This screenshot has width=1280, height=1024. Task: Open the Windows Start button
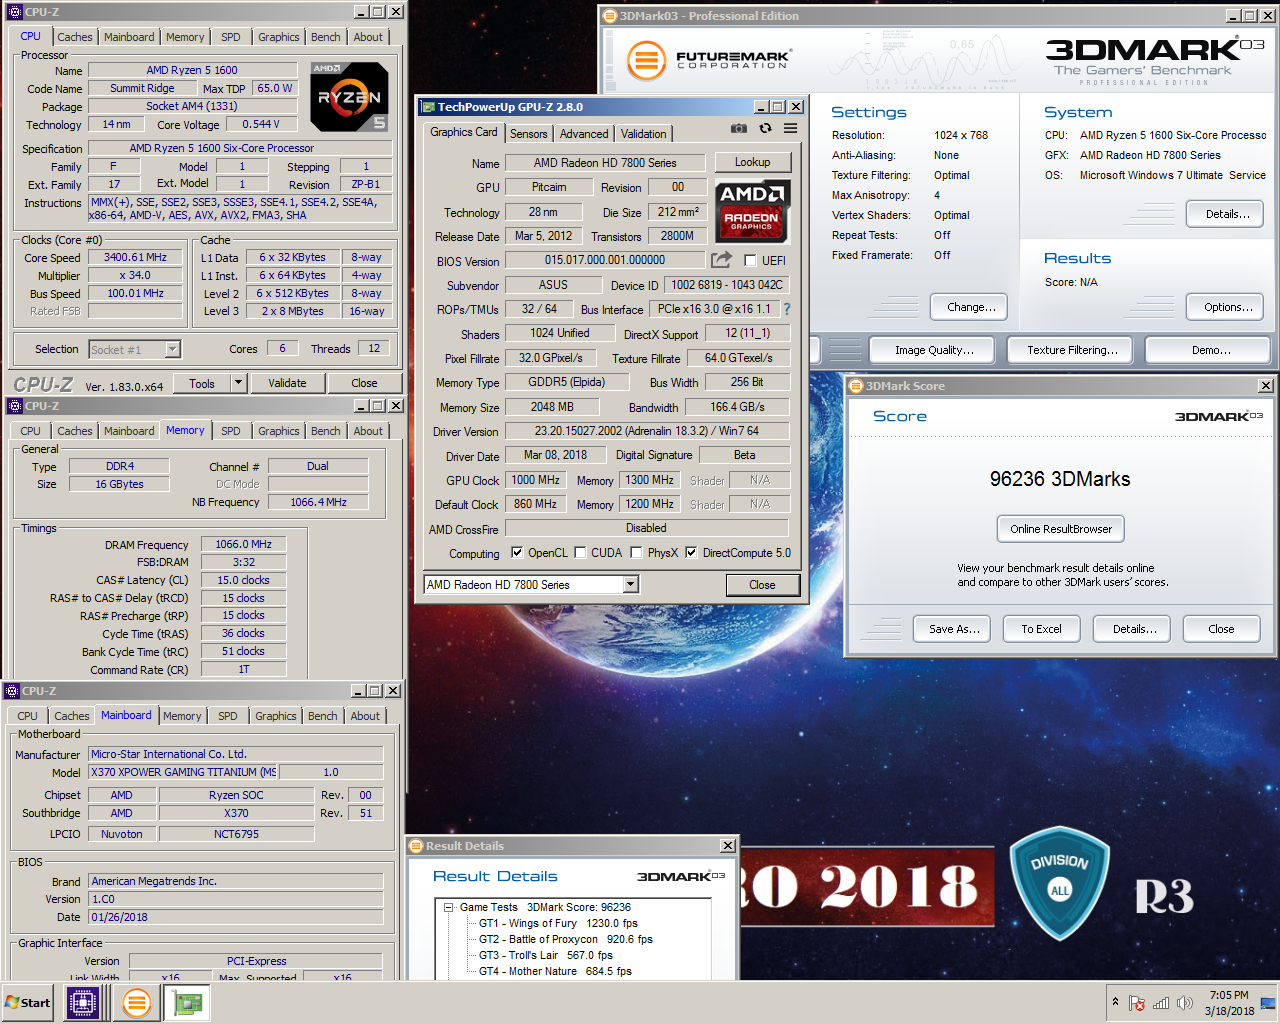pos(28,1003)
